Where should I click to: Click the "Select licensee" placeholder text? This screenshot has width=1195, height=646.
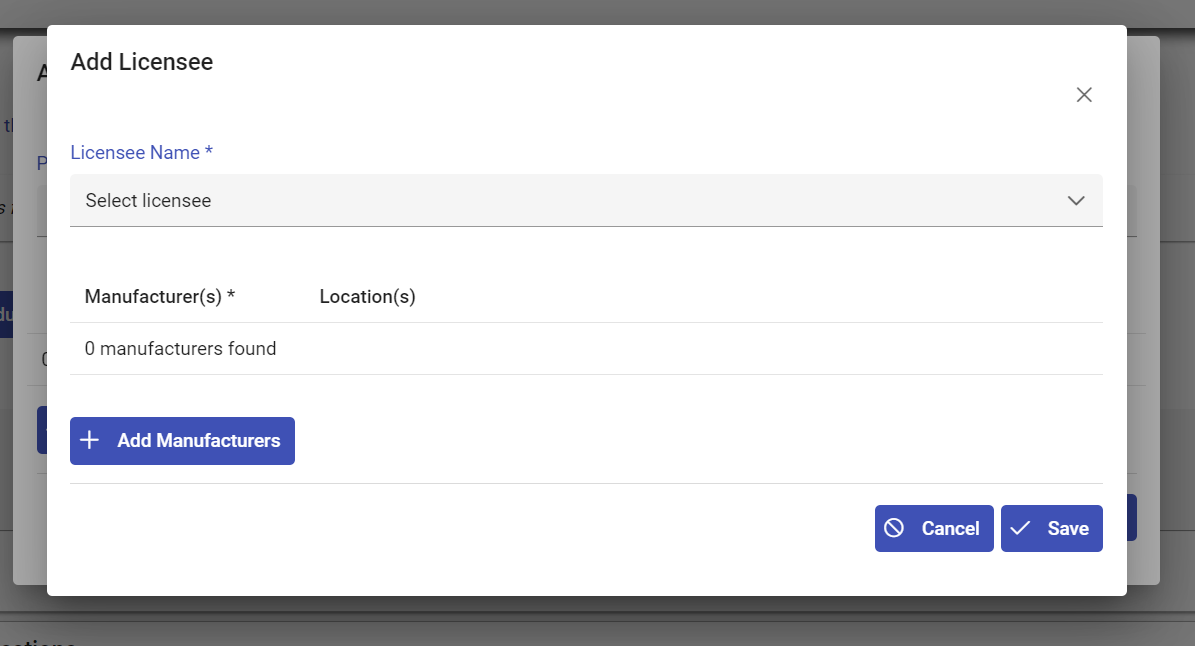click(148, 201)
